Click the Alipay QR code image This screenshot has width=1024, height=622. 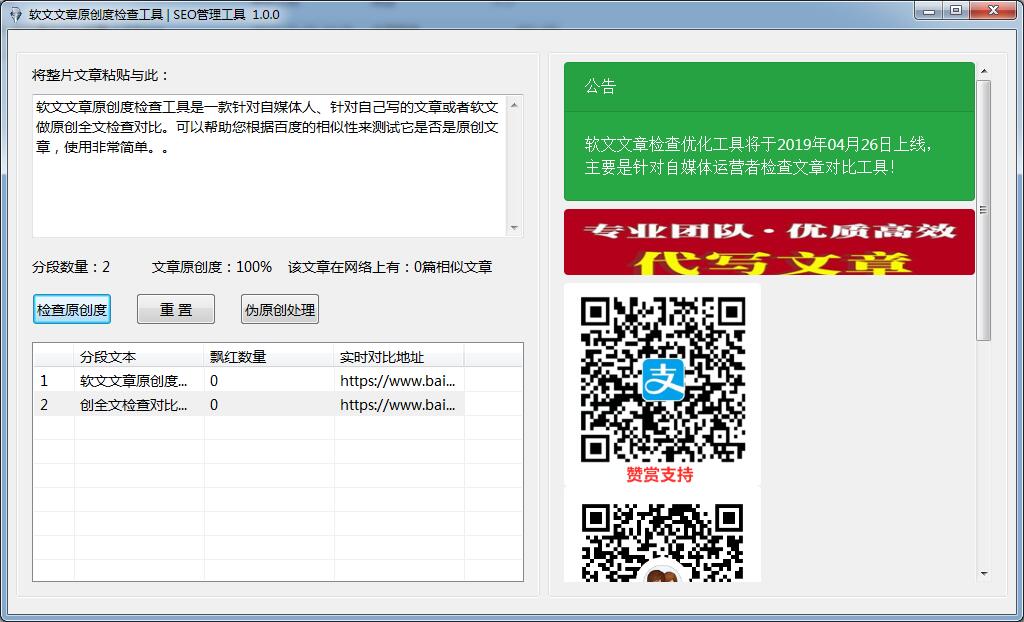pyautogui.click(x=663, y=380)
